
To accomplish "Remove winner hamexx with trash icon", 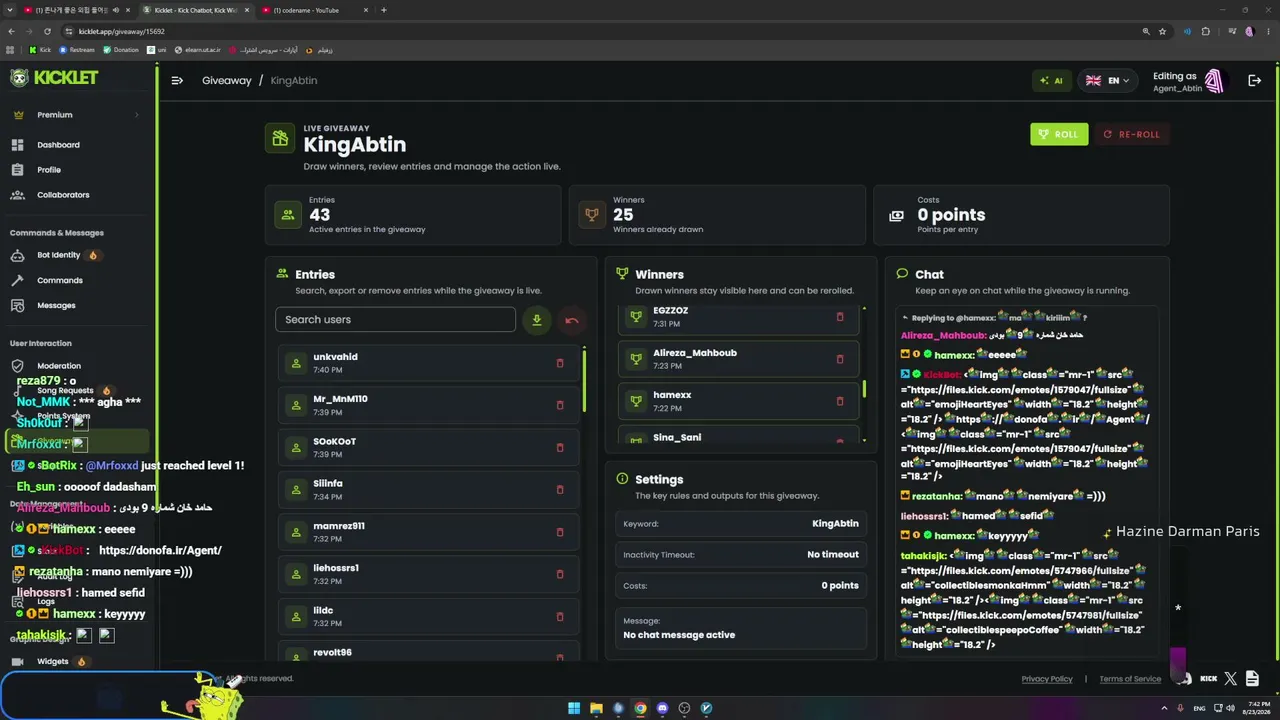I will (x=840, y=401).
